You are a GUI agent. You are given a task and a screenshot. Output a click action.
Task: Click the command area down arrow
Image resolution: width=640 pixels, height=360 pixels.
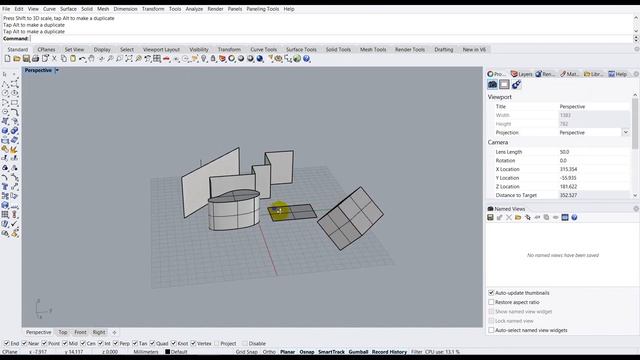click(636, 31)
